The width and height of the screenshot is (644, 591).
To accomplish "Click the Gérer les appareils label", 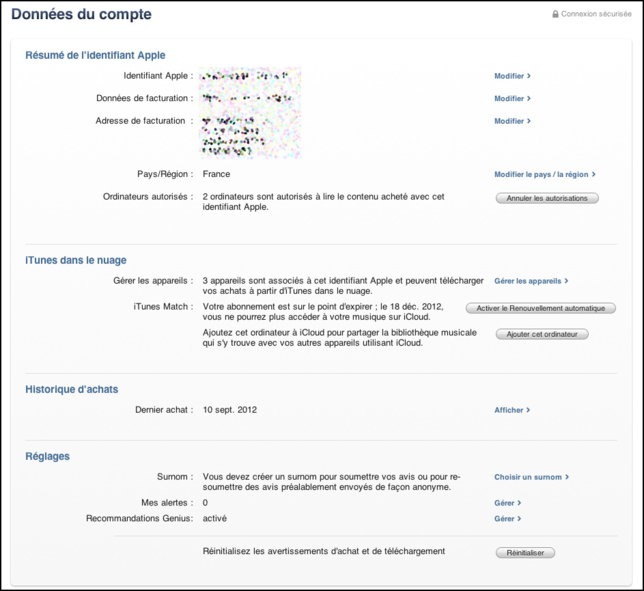I will pyautogui.click(x=153, y=281).
